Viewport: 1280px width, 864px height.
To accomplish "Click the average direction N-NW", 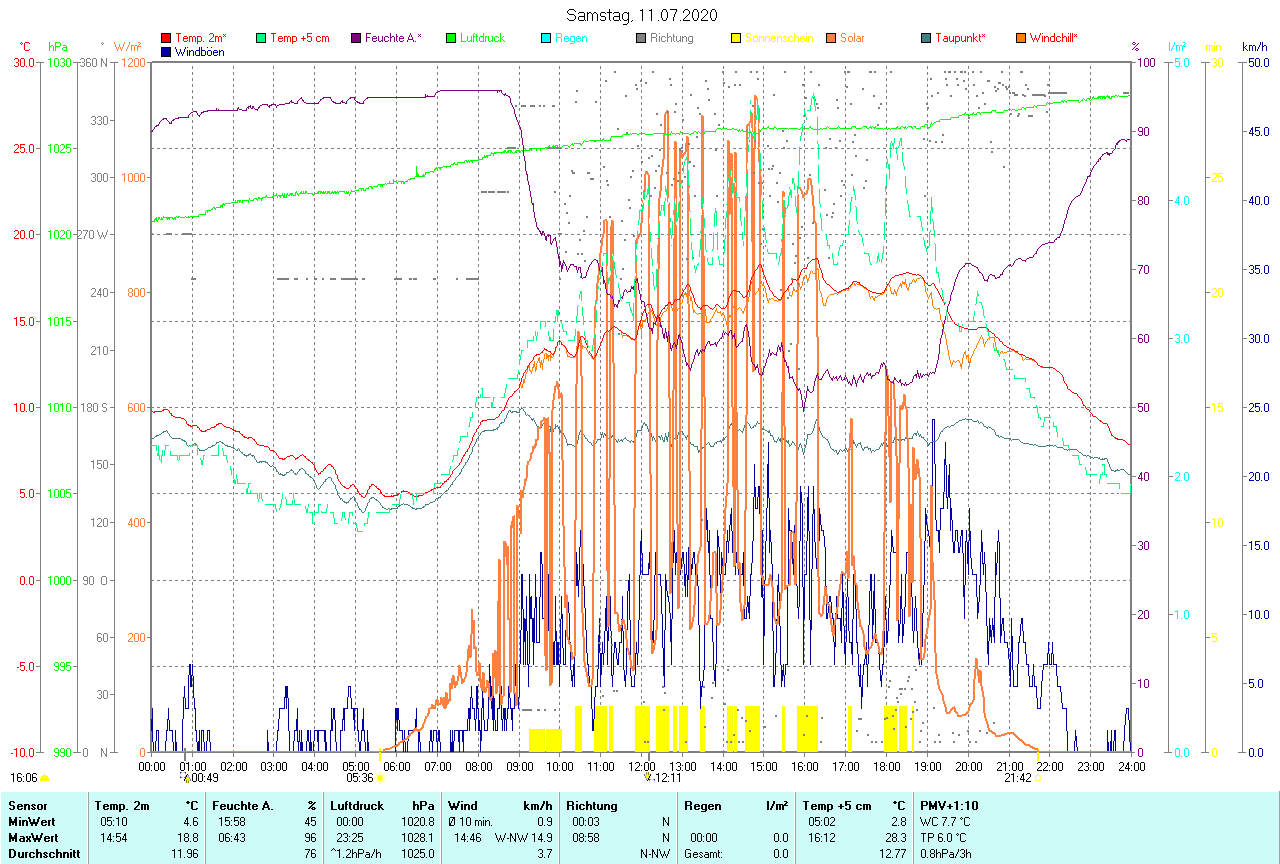I will 655,854.
